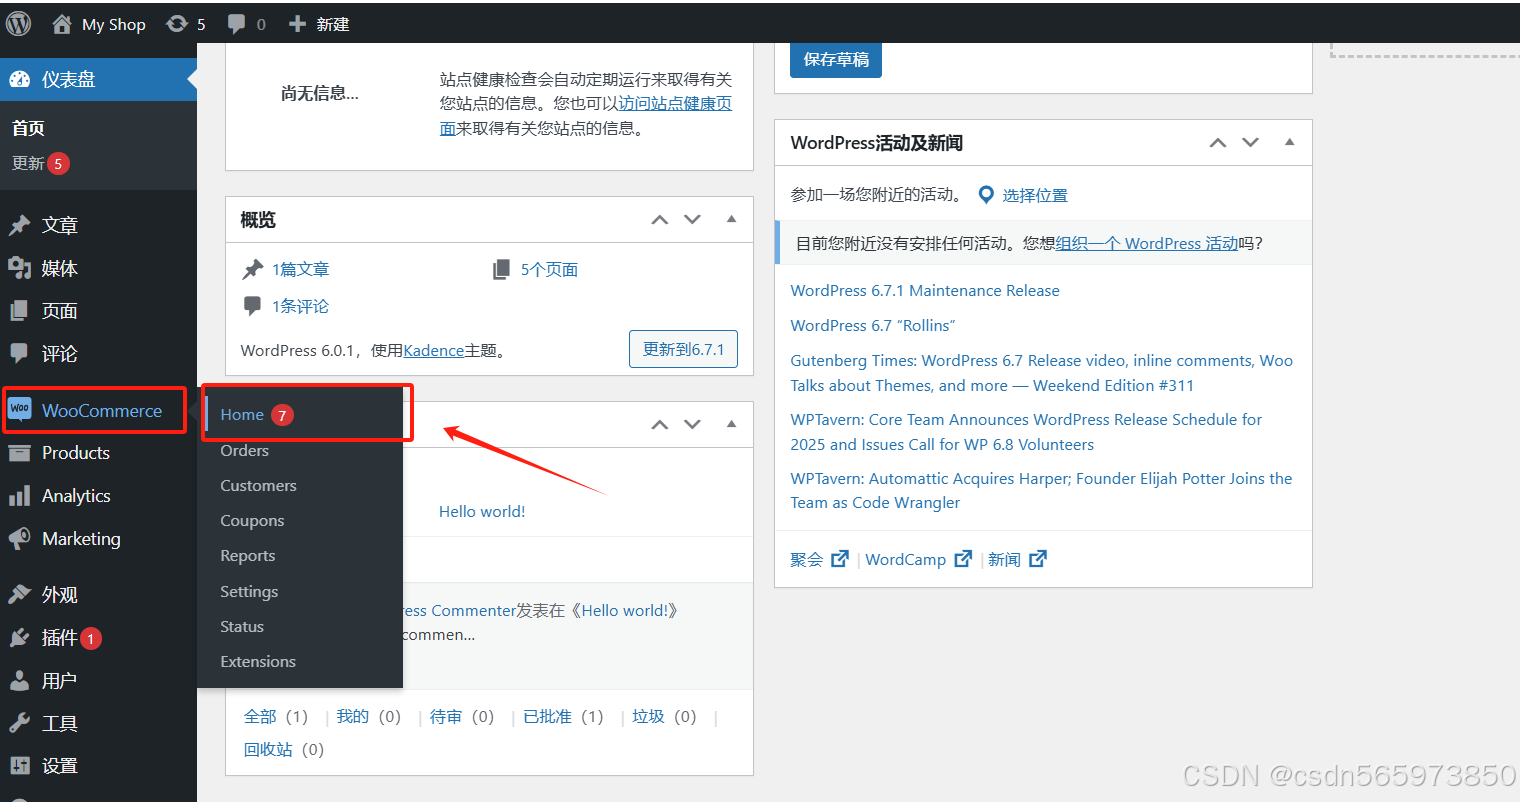Open WordPress 6.7.1 Maintenance Release link
This screenshot has width=1520, height=802.
click(925, 290)
